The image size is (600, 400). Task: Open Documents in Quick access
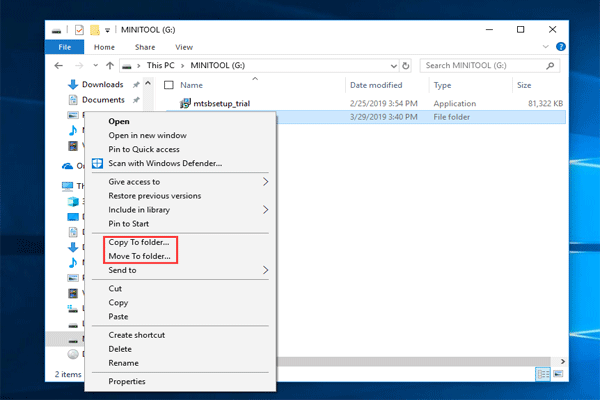[x=103, y=100]
